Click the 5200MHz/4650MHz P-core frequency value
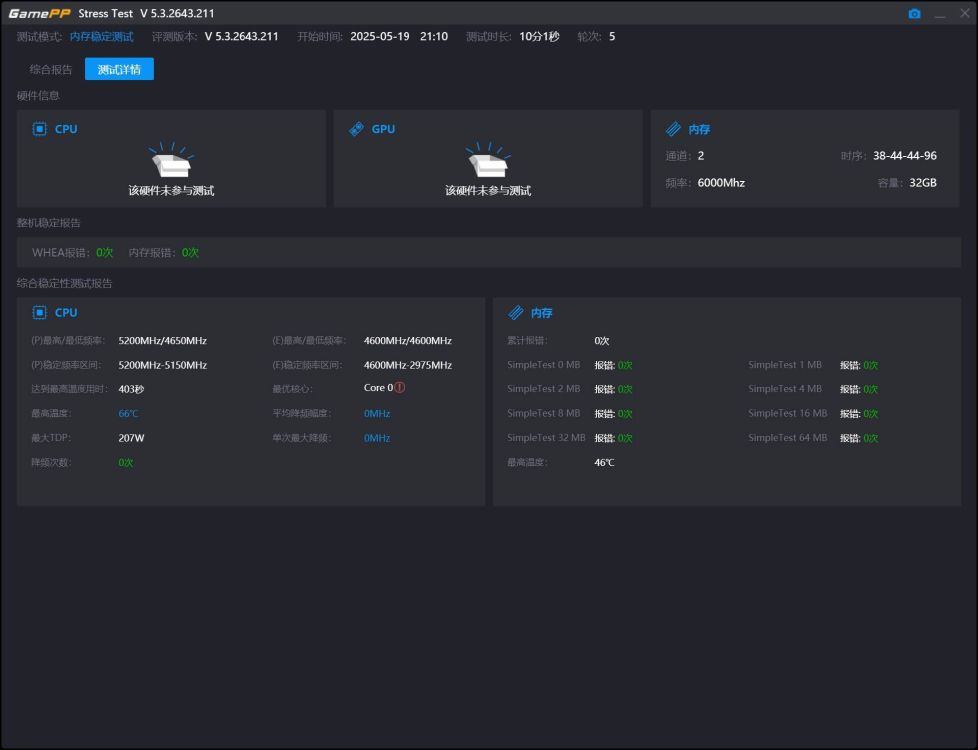 pyautogui.click(x=163, y=341)
